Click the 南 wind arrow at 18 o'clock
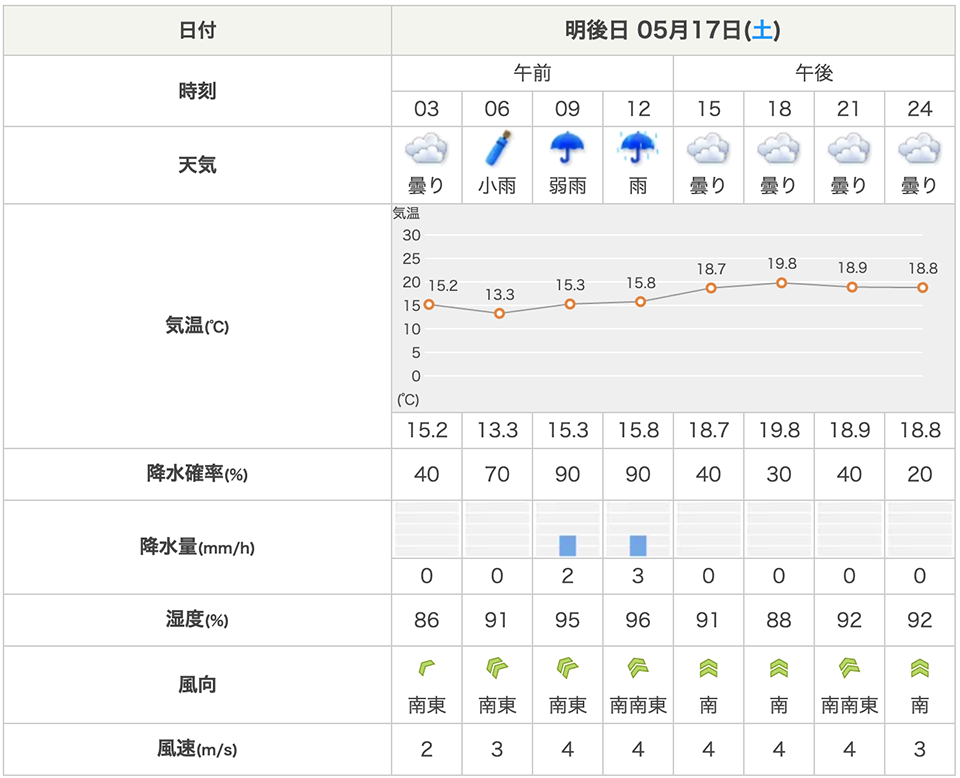The height and width of the screenshot is (778, 960). pyautogui.click(x=779, y=668)
